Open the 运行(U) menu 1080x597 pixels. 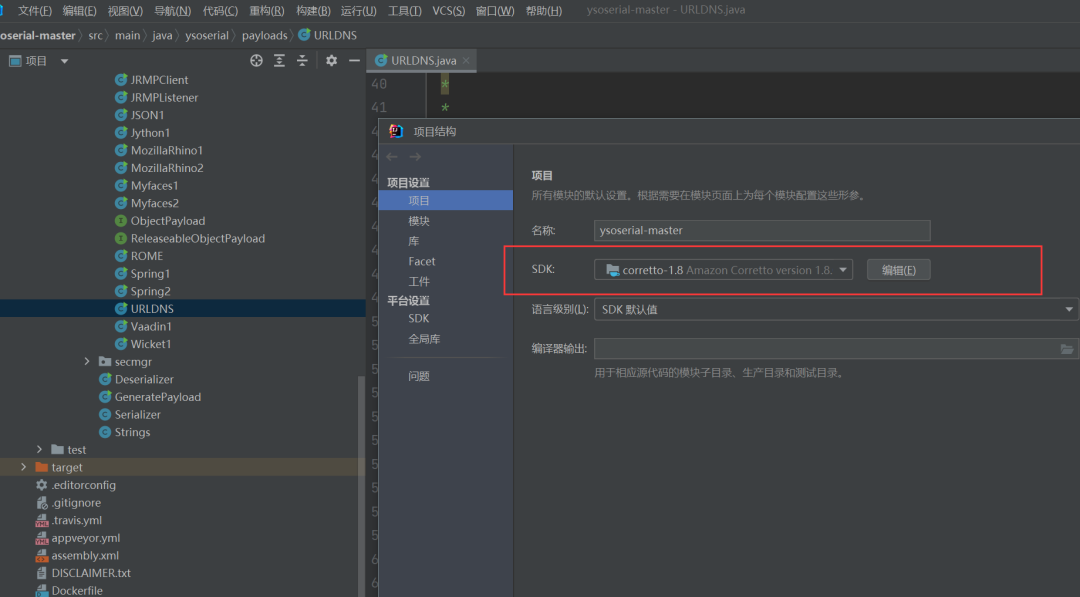[x=358, y=10]
